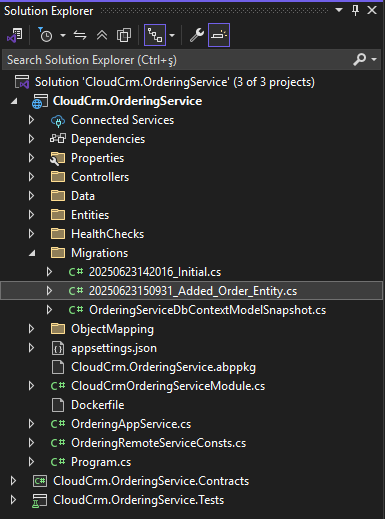Expand the Controllers folder
The height and width of the screenshot is (519, 385).
[x=31, y=177]
